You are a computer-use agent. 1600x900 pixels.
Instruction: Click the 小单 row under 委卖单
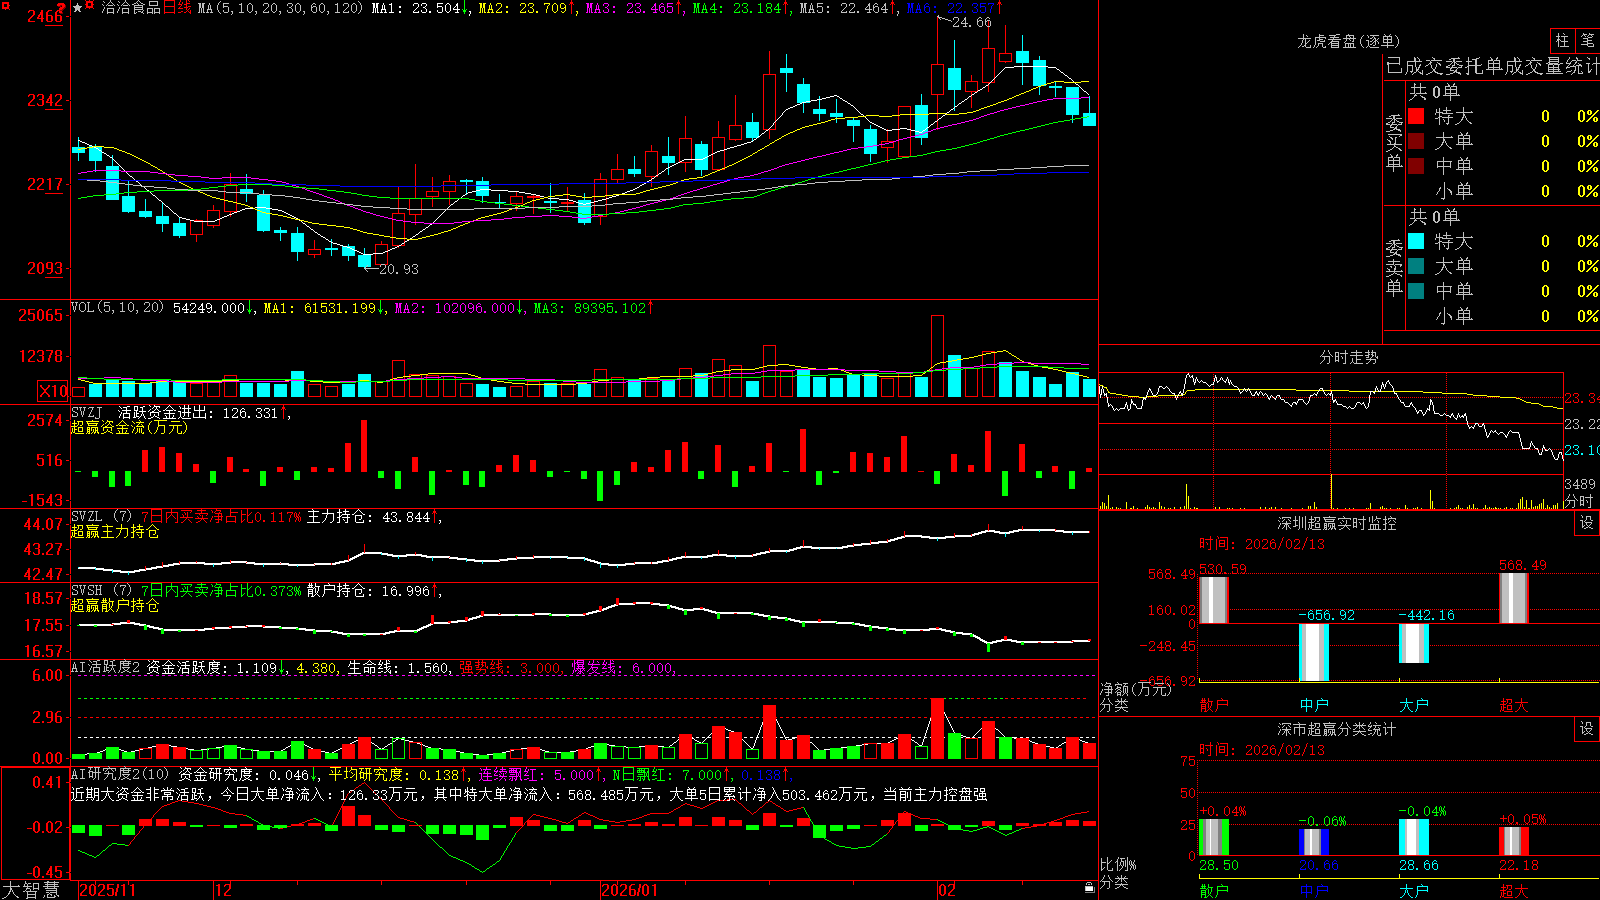pos(1503,316)
